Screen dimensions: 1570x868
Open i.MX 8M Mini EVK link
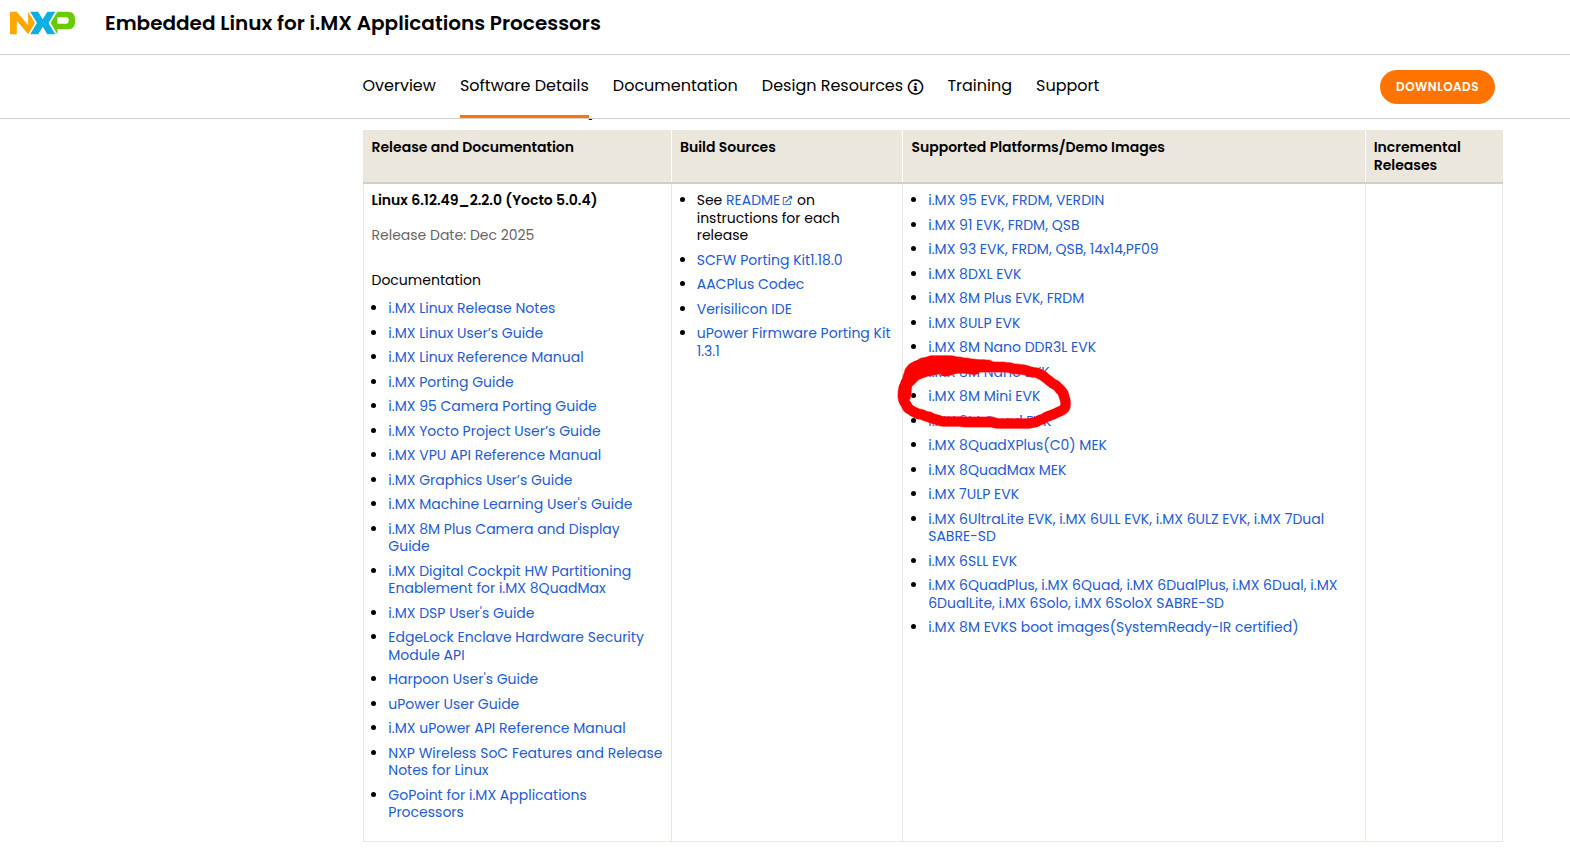[x=983, y=396]
